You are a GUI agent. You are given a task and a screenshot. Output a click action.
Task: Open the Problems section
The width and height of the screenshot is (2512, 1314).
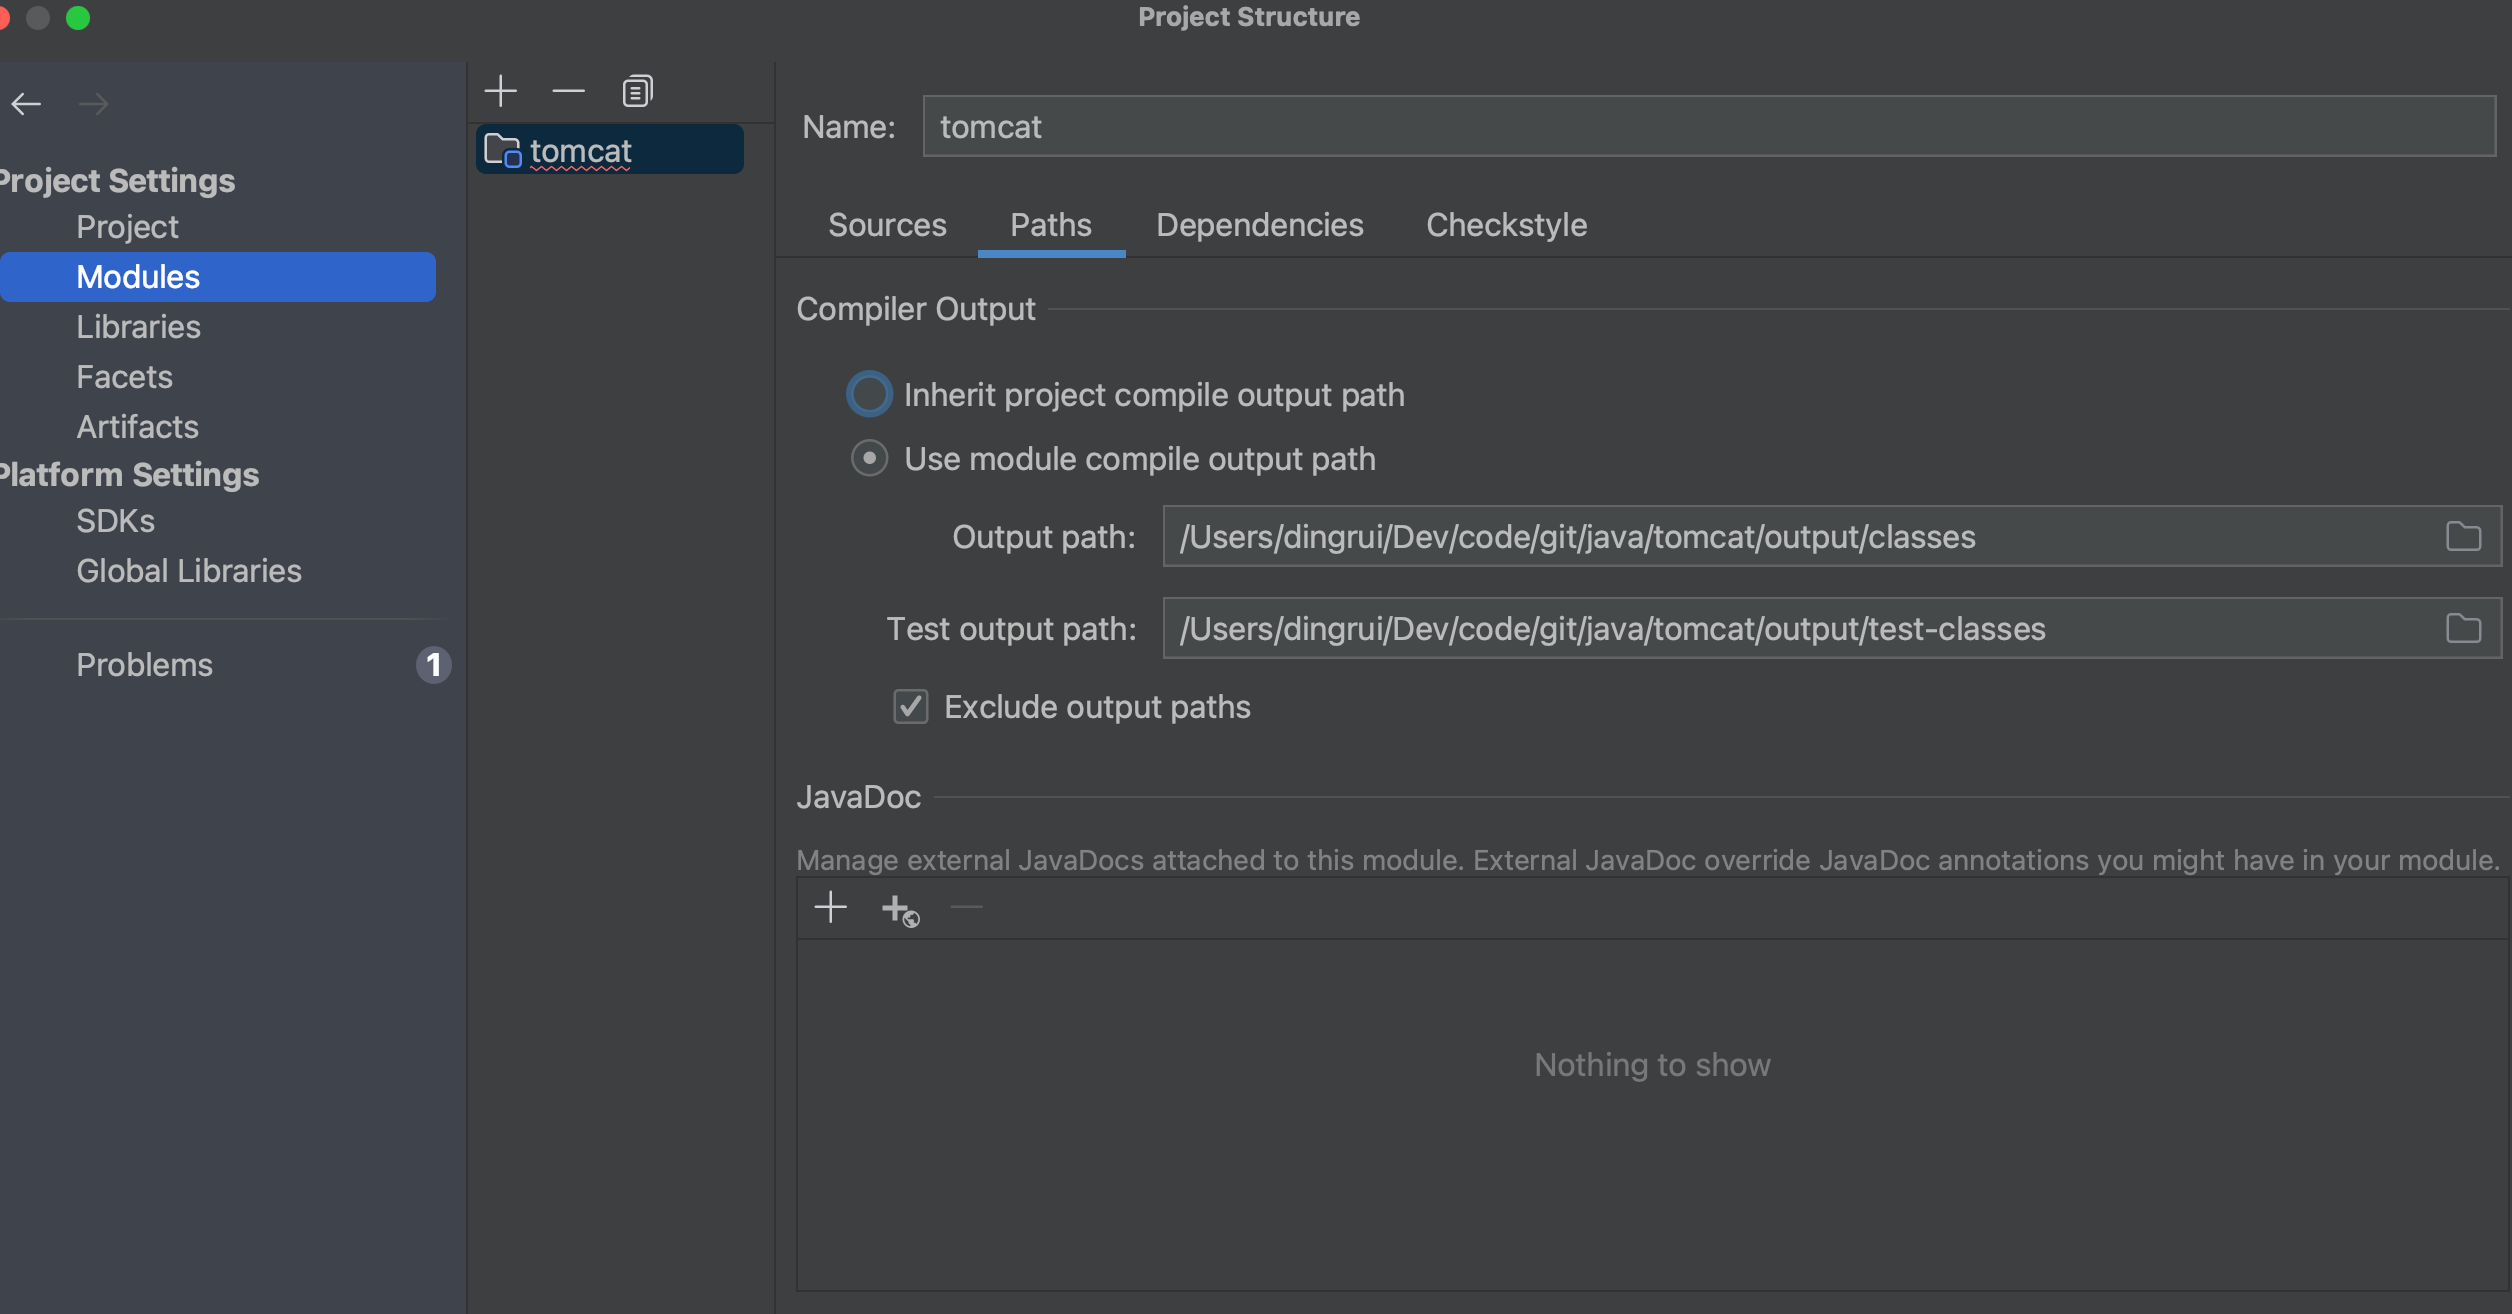coord(144,665)
